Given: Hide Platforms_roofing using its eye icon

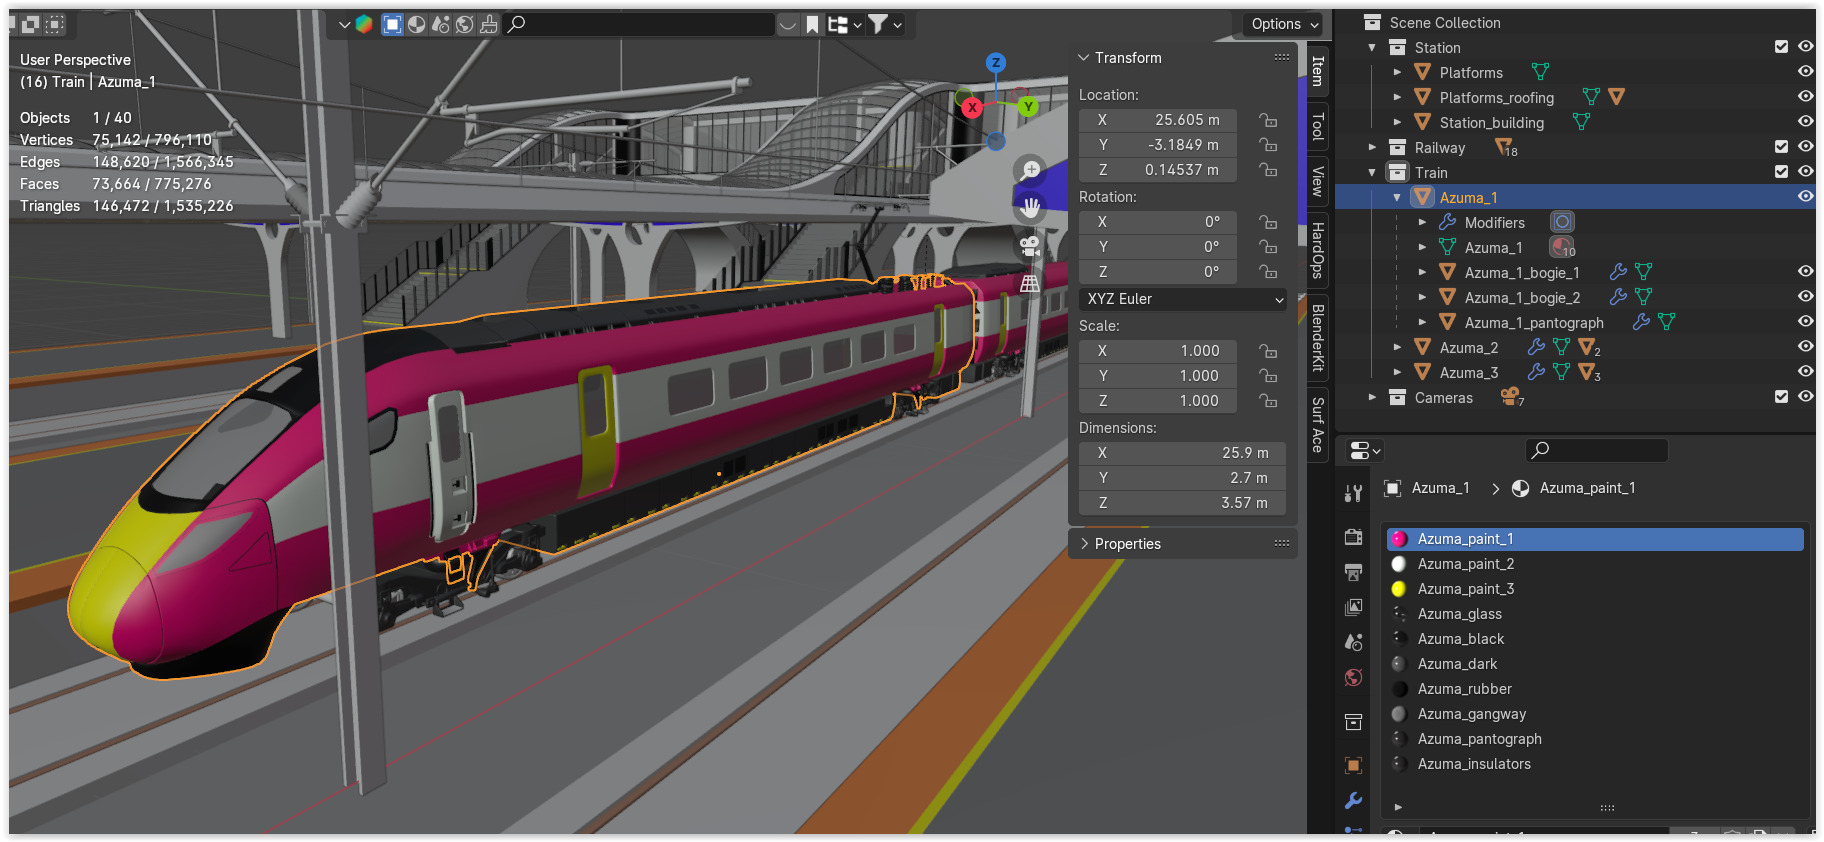Looking at the screenshot, I should (1805, 97).
